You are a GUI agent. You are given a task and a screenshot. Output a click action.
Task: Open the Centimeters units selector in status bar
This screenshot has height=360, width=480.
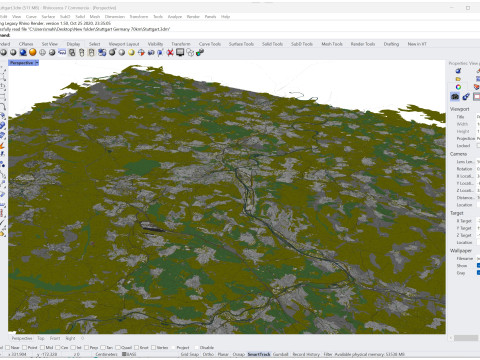click(x=106, y=354)
